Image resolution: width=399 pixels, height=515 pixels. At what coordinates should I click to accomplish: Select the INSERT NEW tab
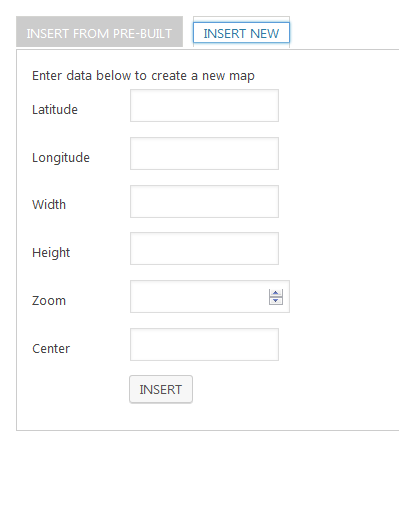coord(241,33)
